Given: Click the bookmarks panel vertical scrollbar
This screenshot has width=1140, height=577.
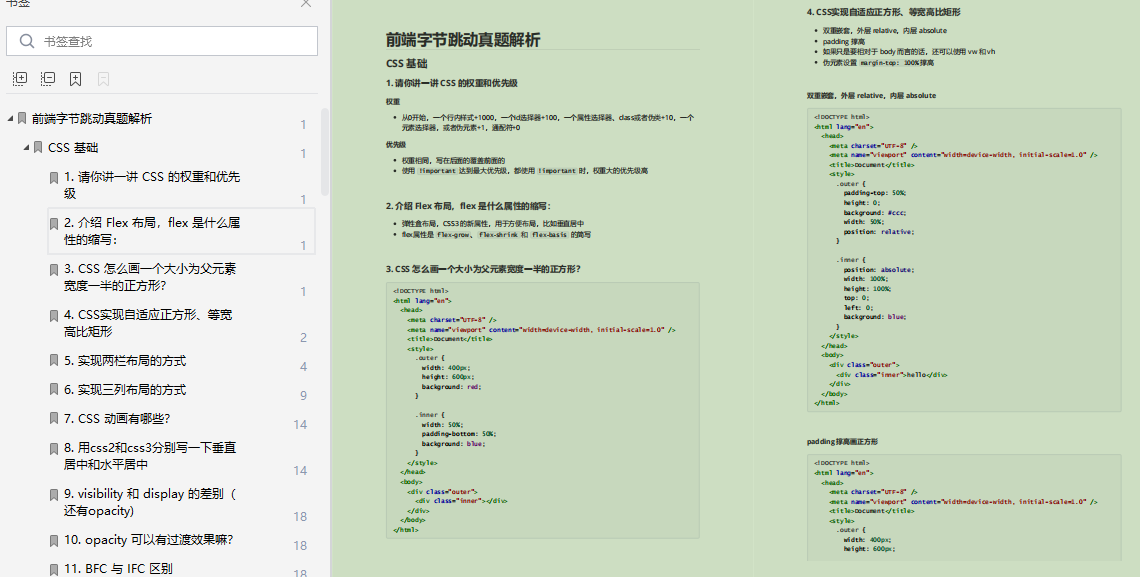Looking at the screenshot, I should pyautogui.click(x=325, y=153).
